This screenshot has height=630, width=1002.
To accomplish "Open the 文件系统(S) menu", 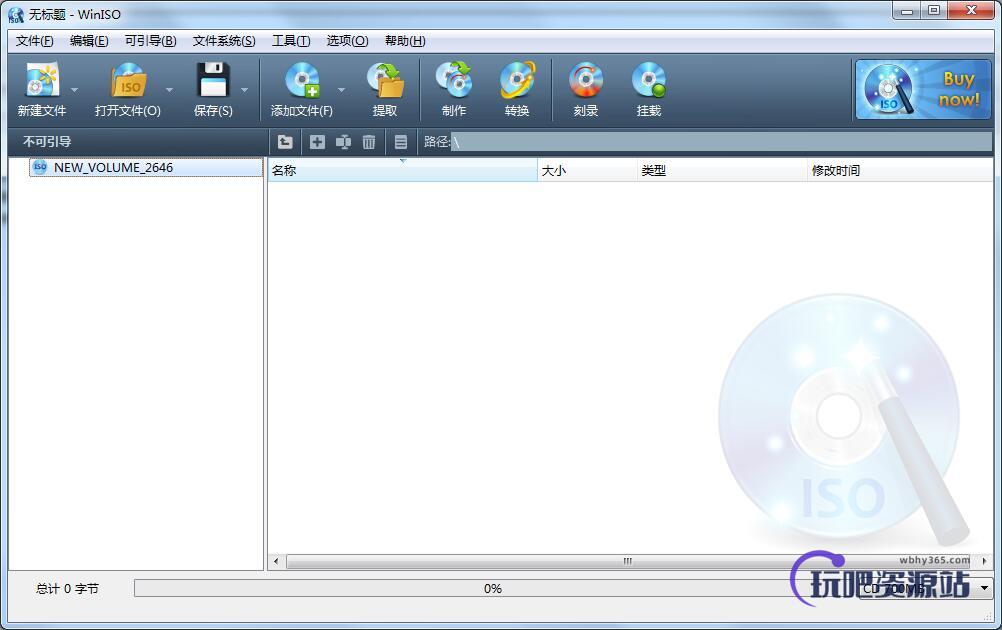I will 224,41.
